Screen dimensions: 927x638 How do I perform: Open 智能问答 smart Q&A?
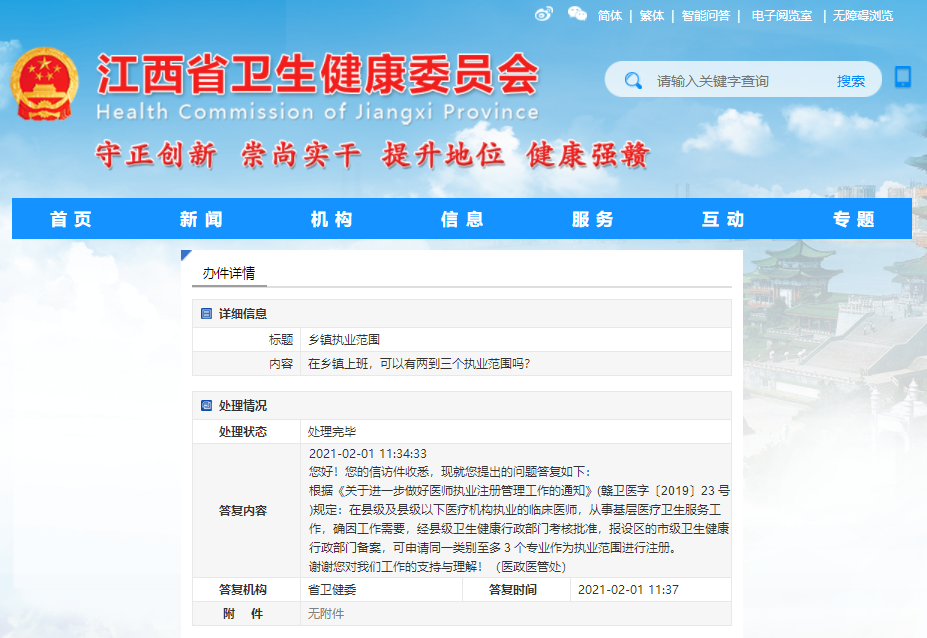[x=706, y=16]
